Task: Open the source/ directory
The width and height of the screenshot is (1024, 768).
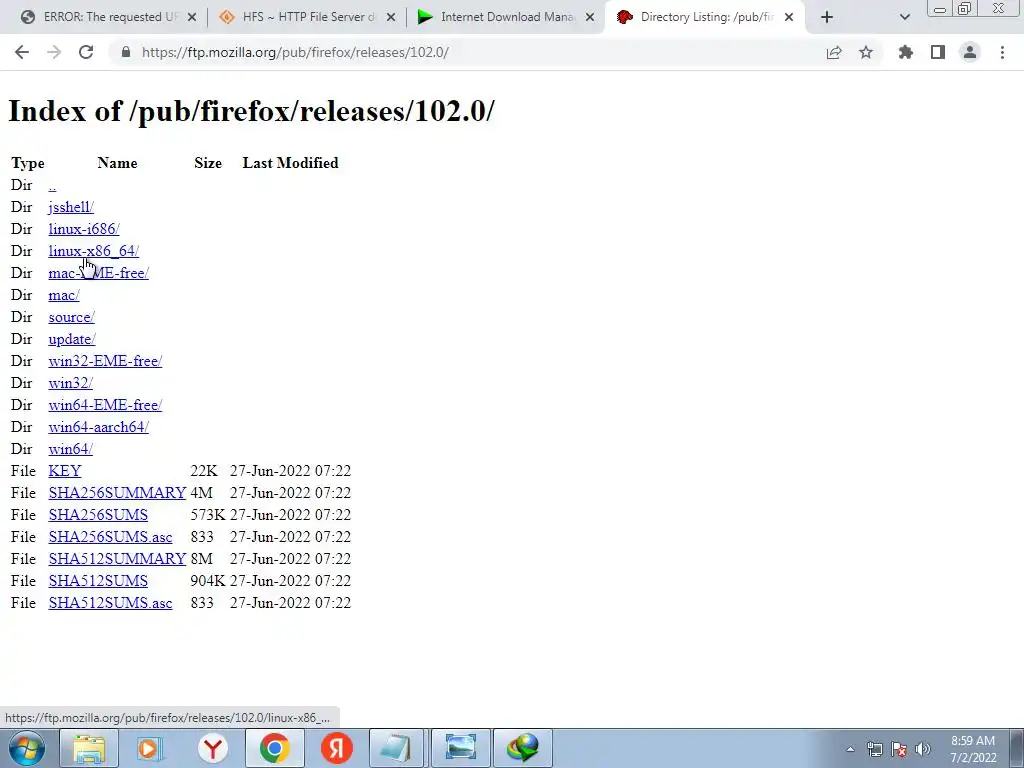Action: tap(71, 317)
